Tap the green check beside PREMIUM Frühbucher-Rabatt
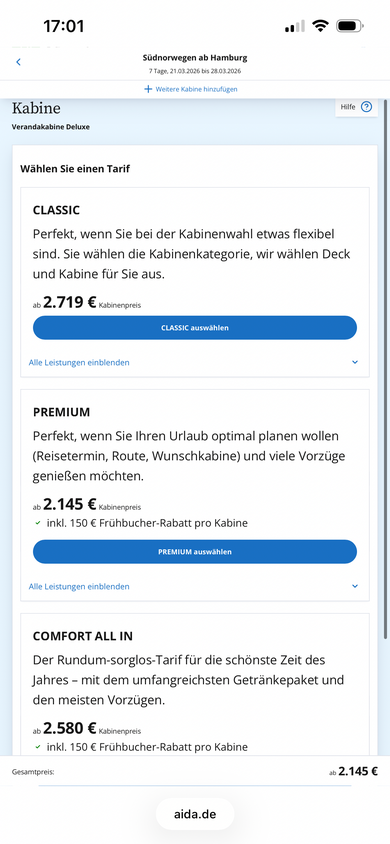Screen dimensions: 390x844 (38, 523)
